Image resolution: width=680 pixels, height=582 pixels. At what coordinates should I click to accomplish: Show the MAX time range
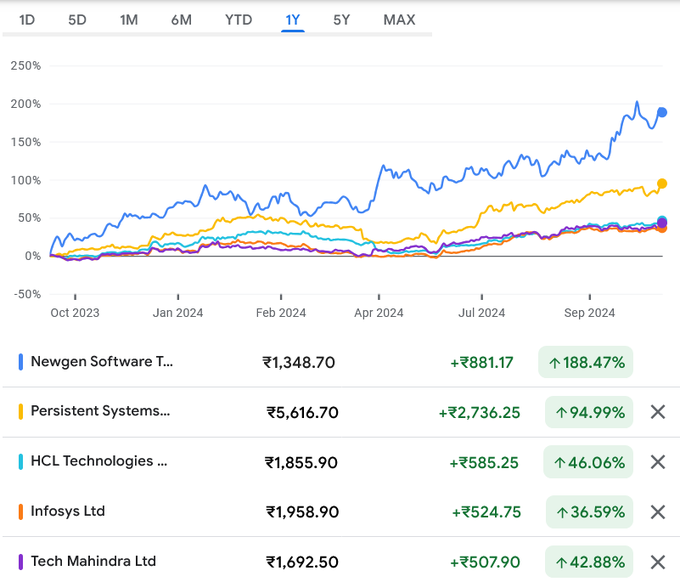pos(399,20)
